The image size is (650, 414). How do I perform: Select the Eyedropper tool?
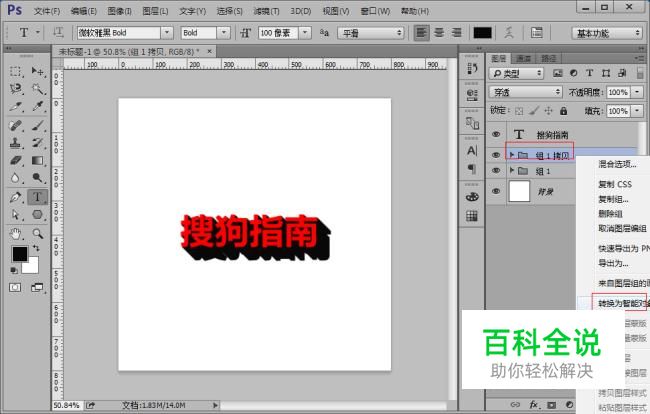point(38,107)
